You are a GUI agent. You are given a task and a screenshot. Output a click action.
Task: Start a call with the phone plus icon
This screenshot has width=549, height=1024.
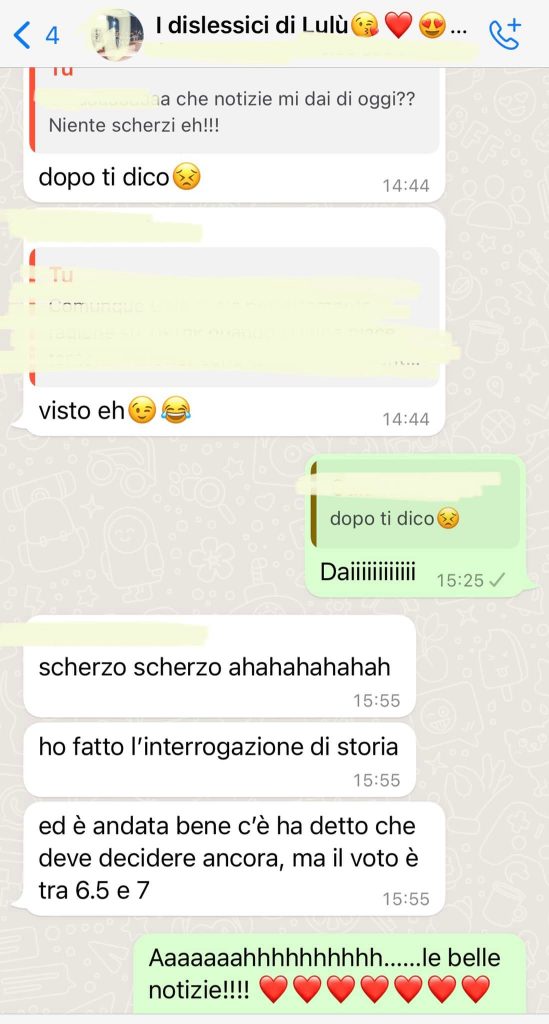(x=505, y=33)
